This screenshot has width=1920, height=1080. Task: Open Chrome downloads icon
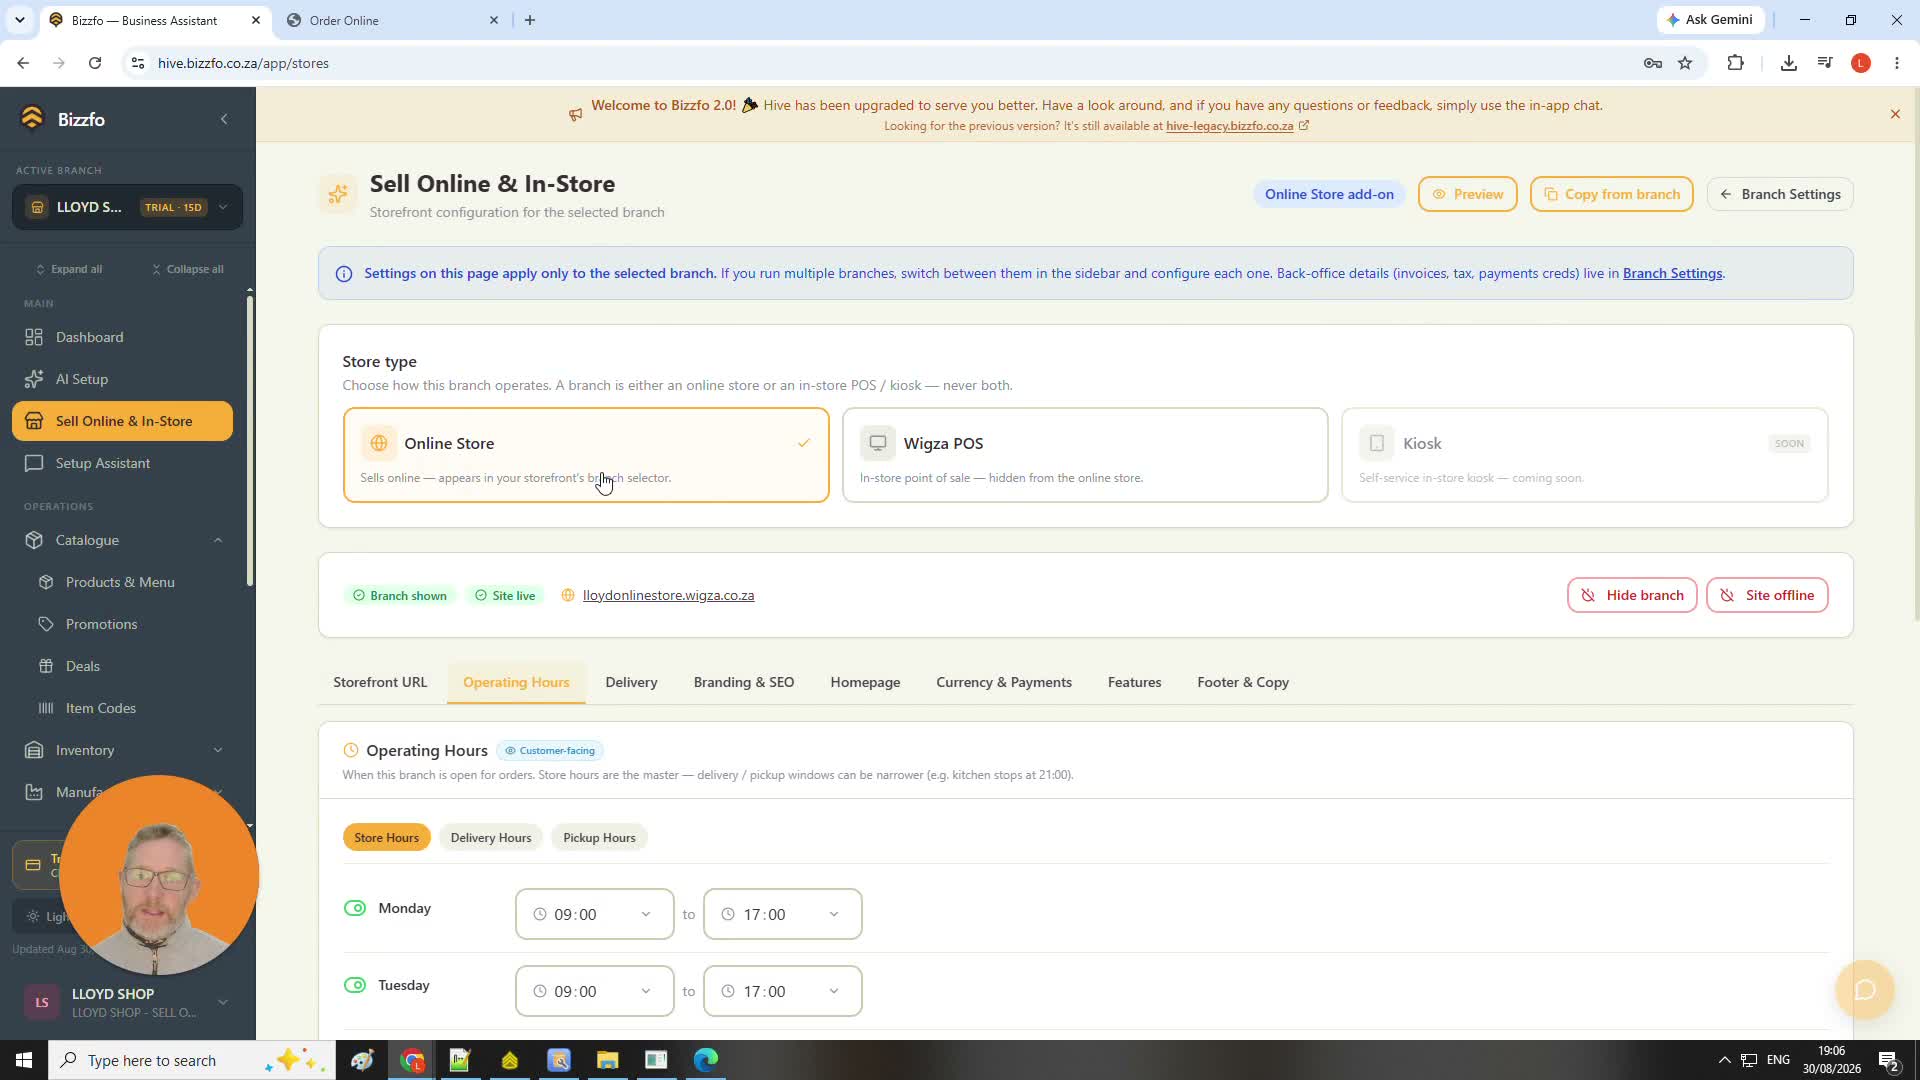click(x=1789, y=63)
